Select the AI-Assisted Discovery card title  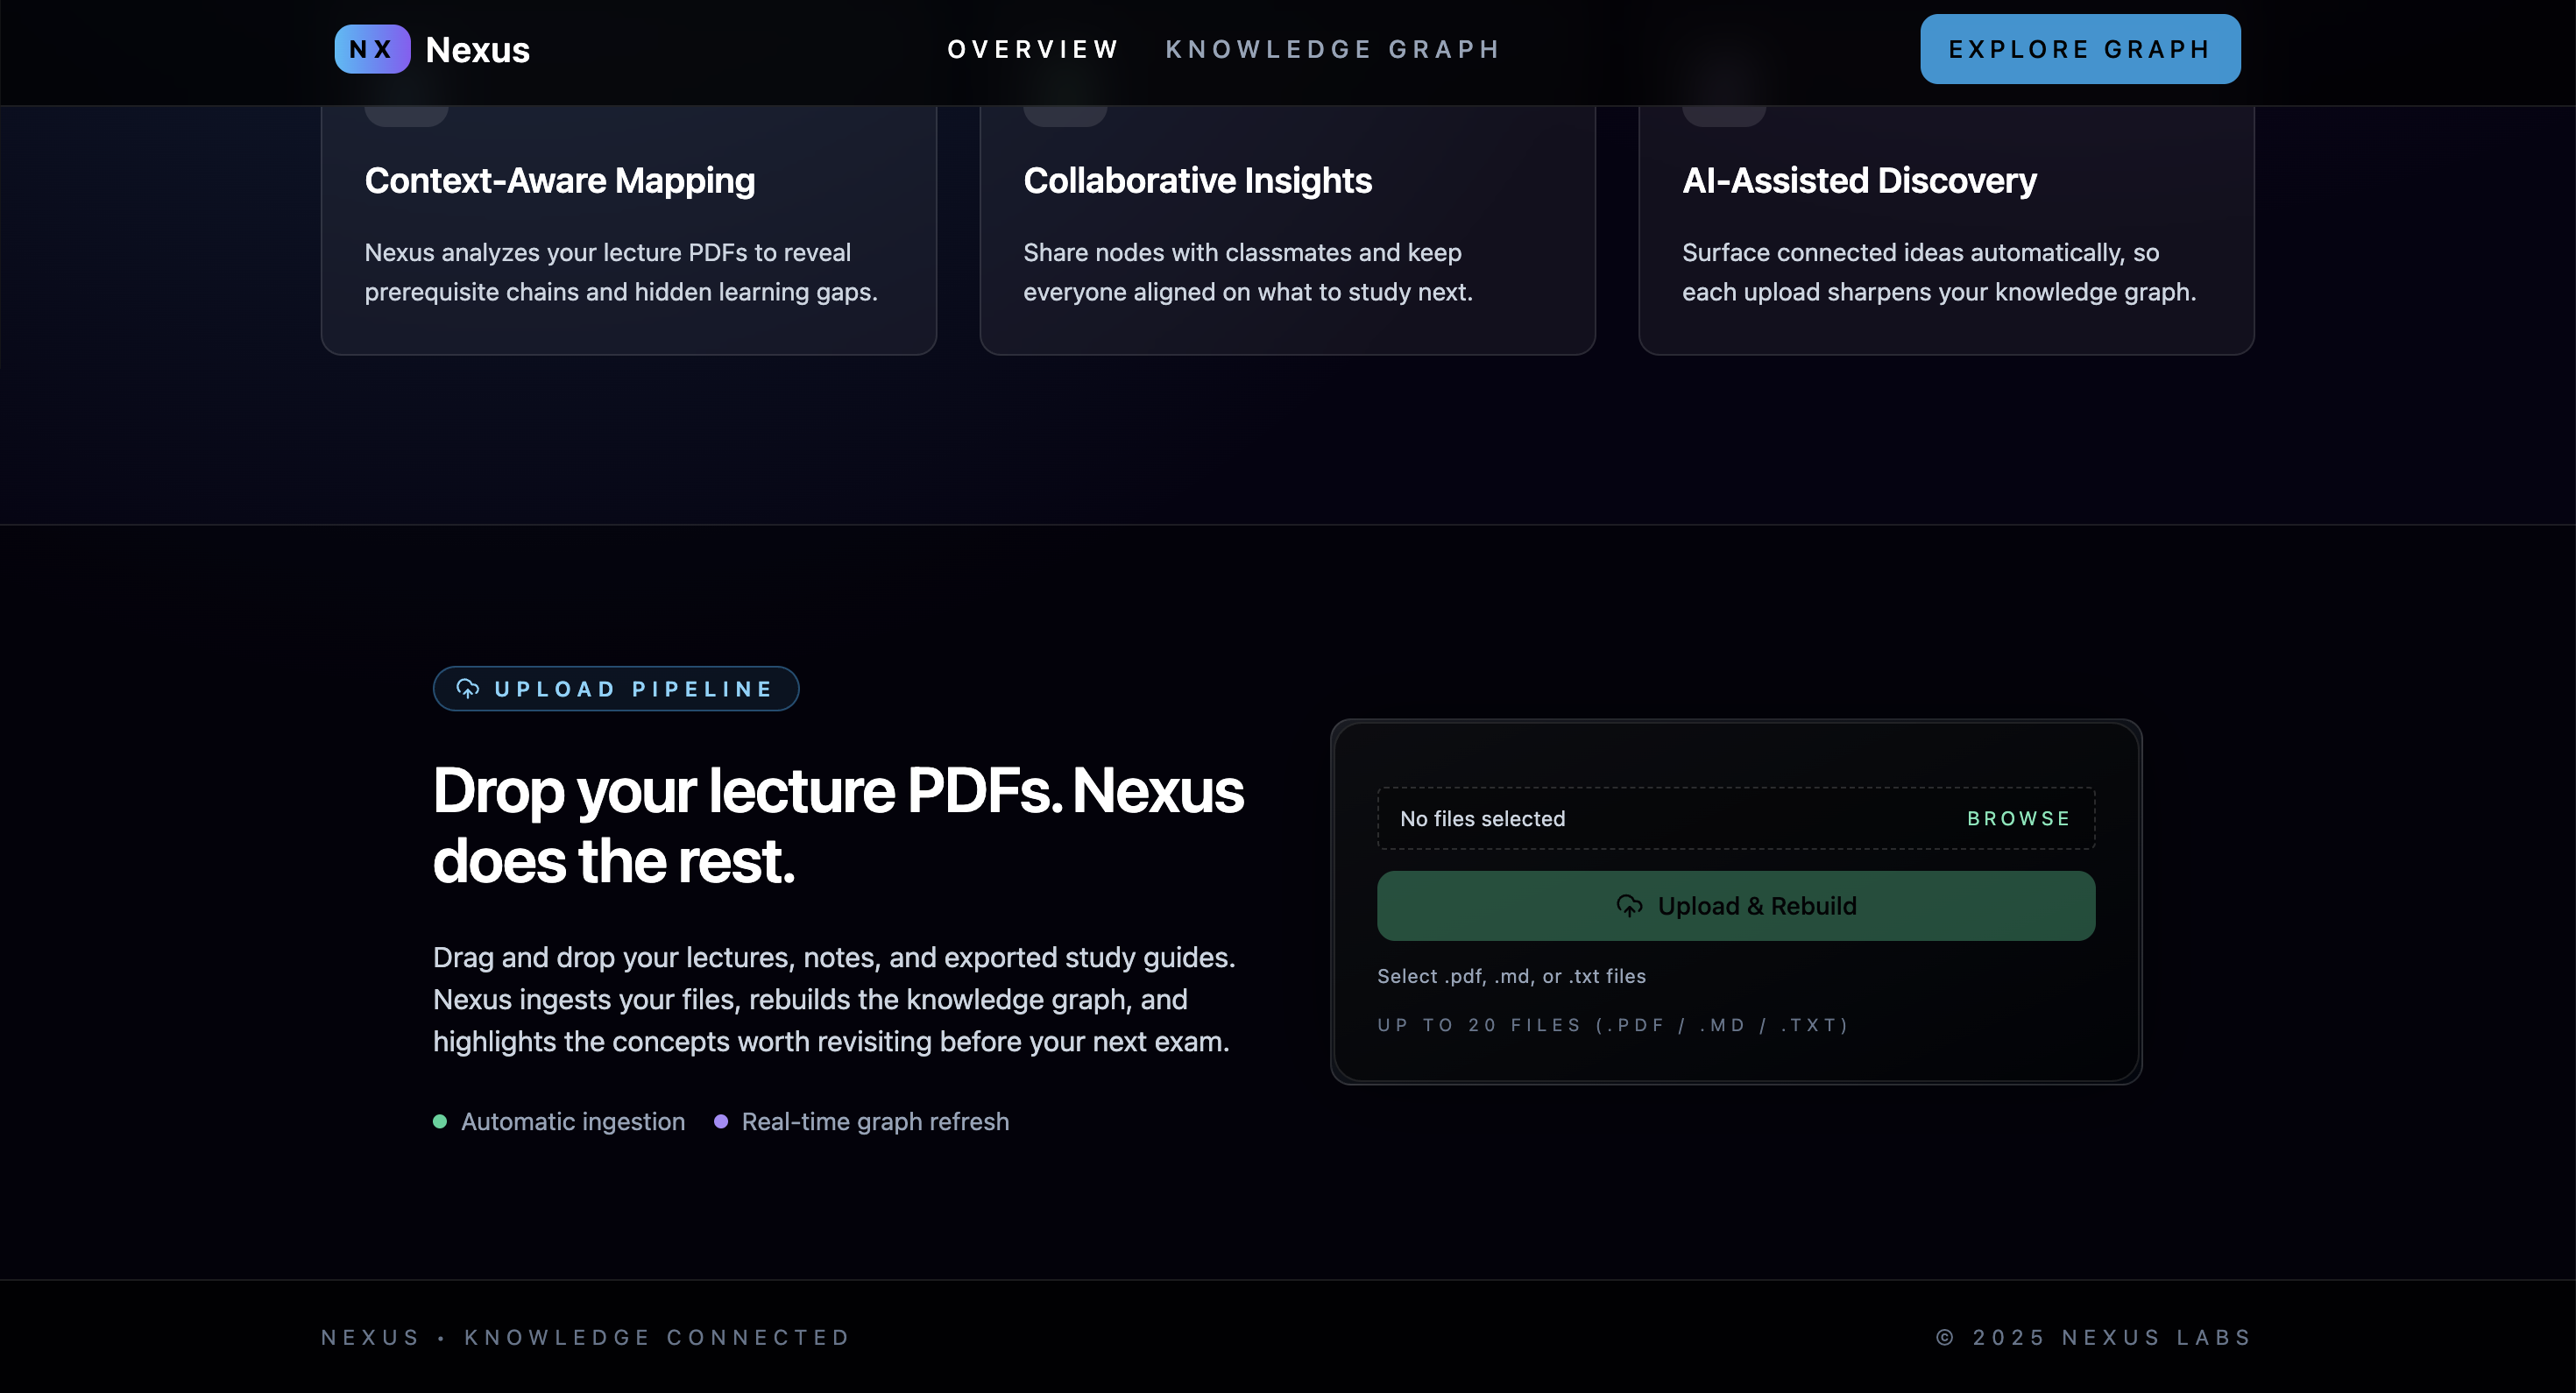[x=1858, y=181]
